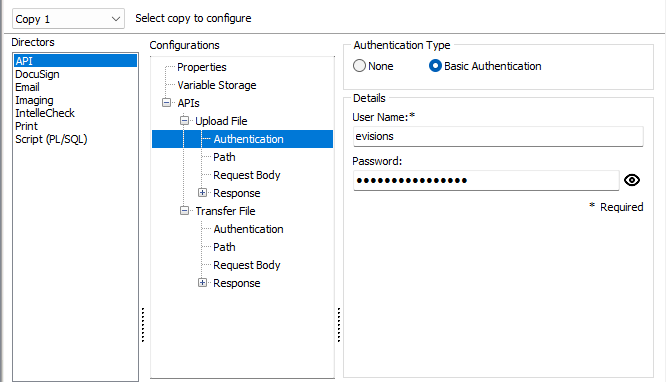Select the Email director
Viewport: 666px width, 382px height.
pyautogui.click(x=28, y=87)
